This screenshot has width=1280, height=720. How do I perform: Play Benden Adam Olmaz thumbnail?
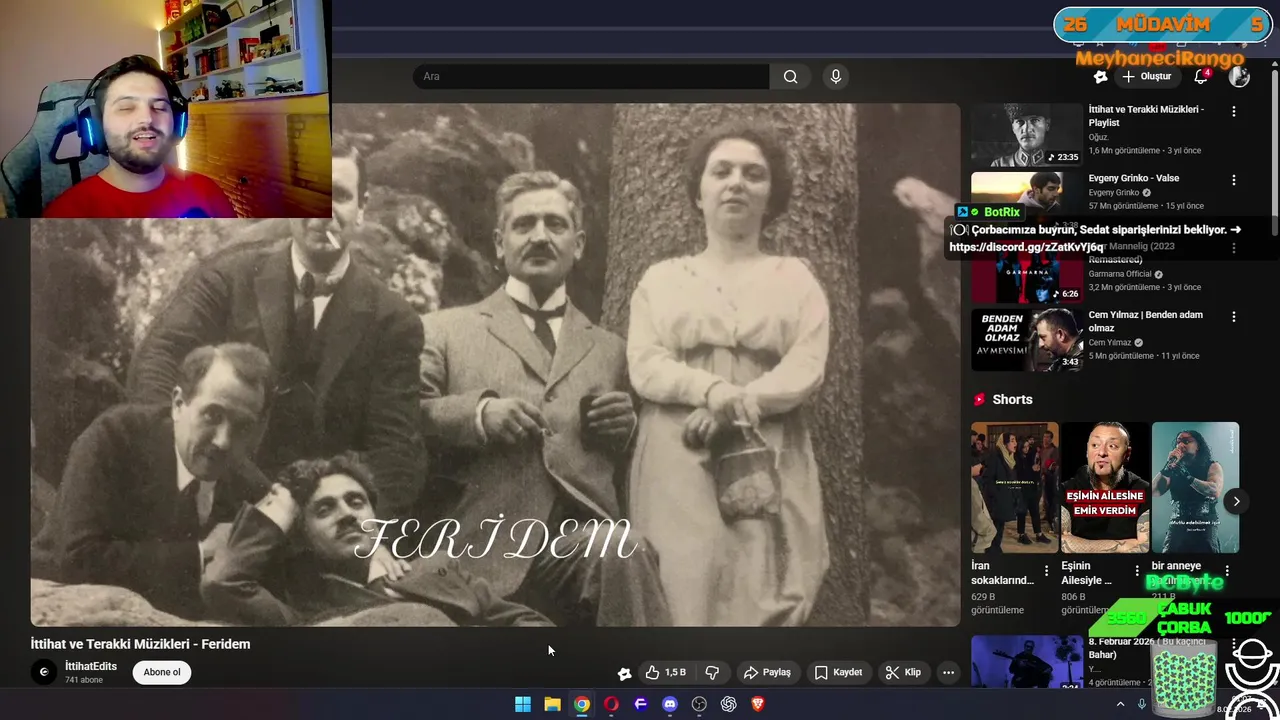(x=1027, y=339)
